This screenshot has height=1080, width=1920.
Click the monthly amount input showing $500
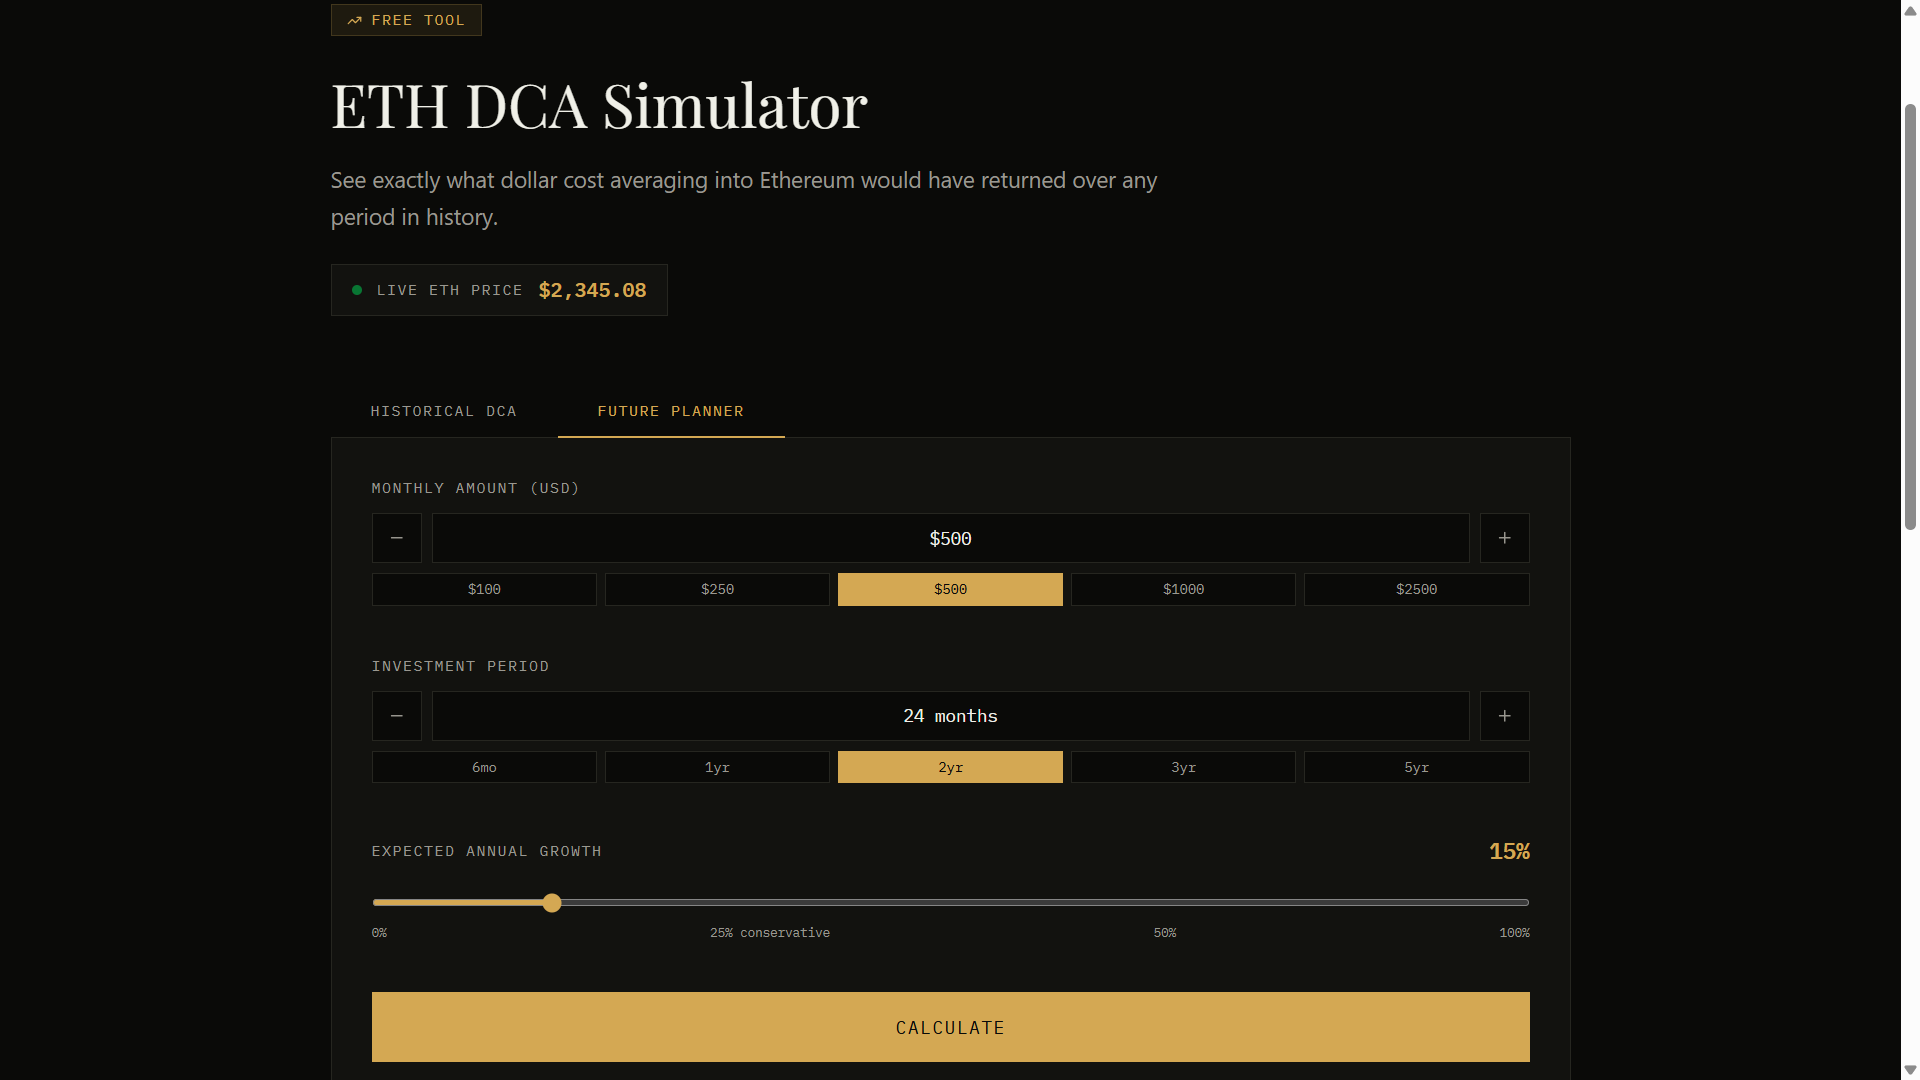tap(950, 538)
